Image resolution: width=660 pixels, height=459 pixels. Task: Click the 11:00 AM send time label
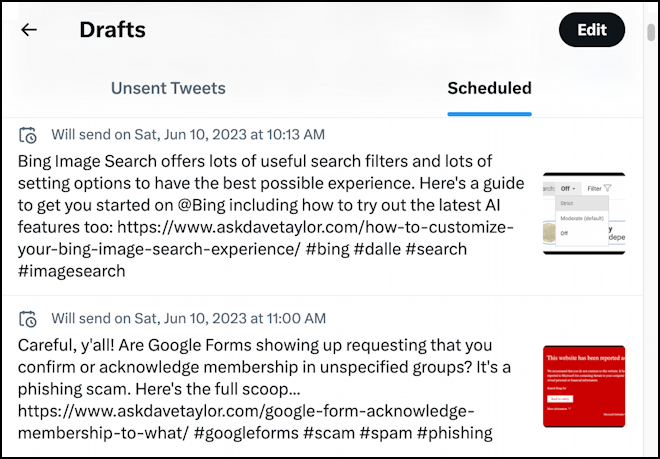(189, 318)
